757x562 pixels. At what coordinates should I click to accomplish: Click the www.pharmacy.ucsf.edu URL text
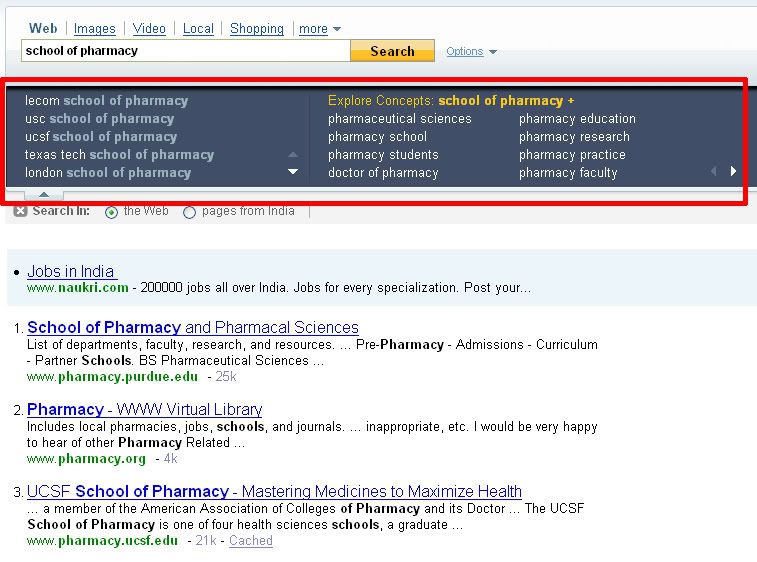[102, 541]
